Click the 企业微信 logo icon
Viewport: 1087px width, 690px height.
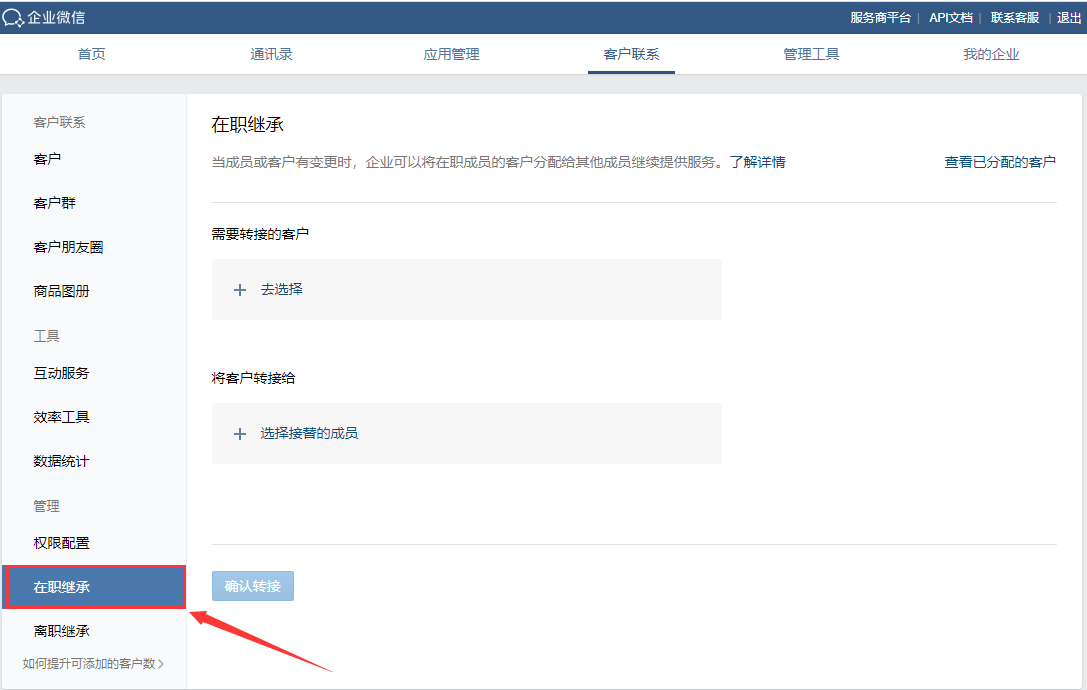[x=14, y=18]
